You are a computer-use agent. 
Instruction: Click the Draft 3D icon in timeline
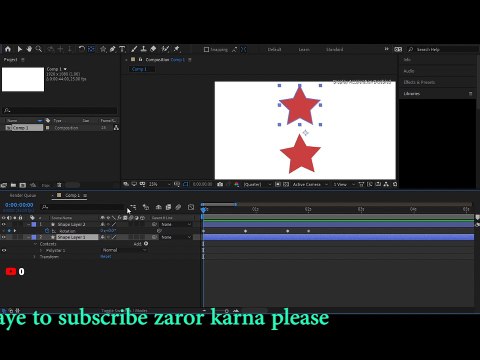146,207
